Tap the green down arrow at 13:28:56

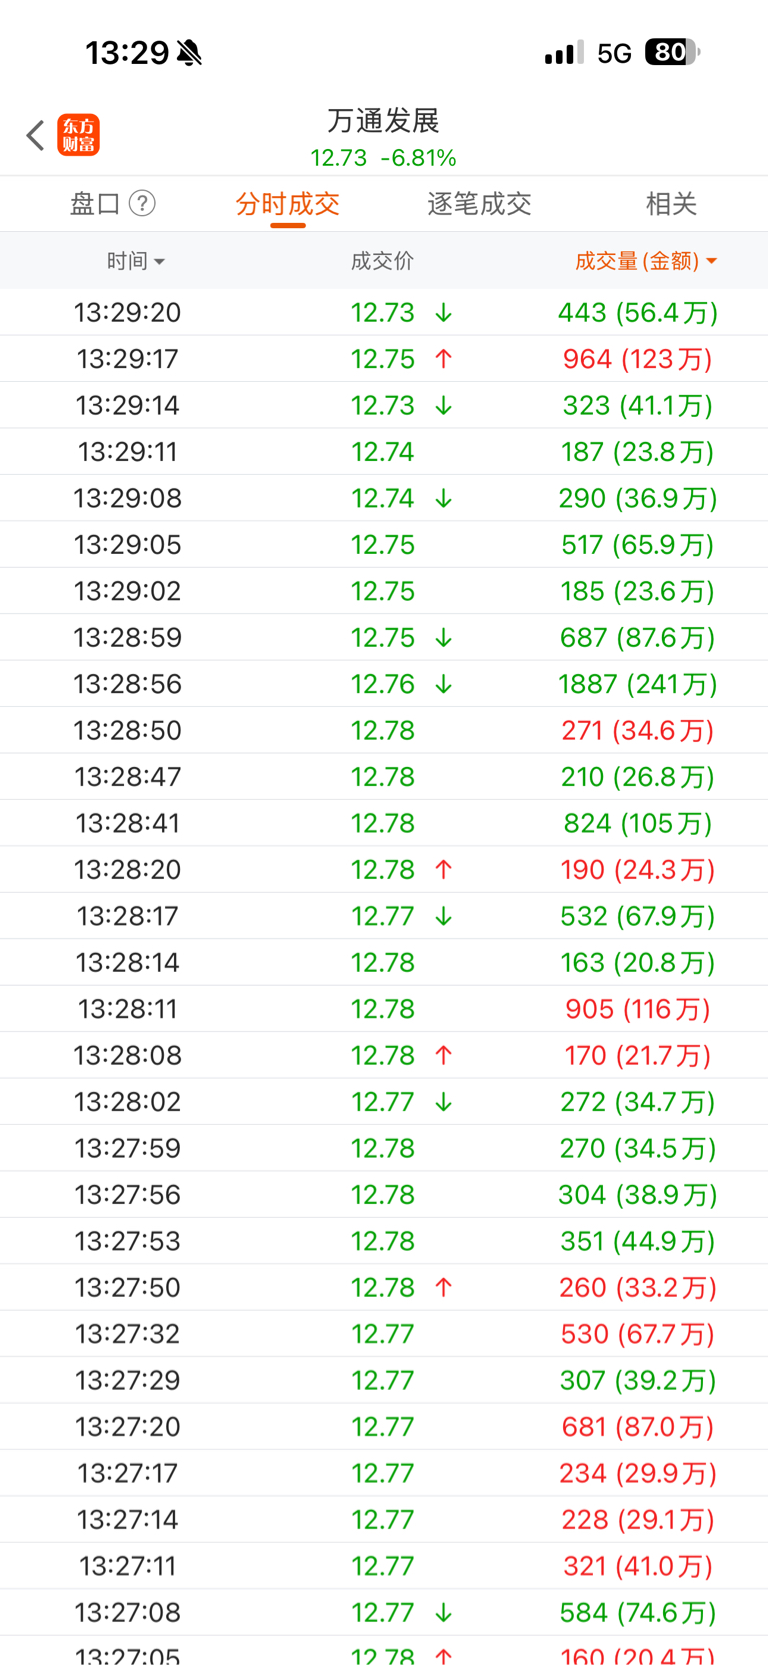tap(444, 684)
